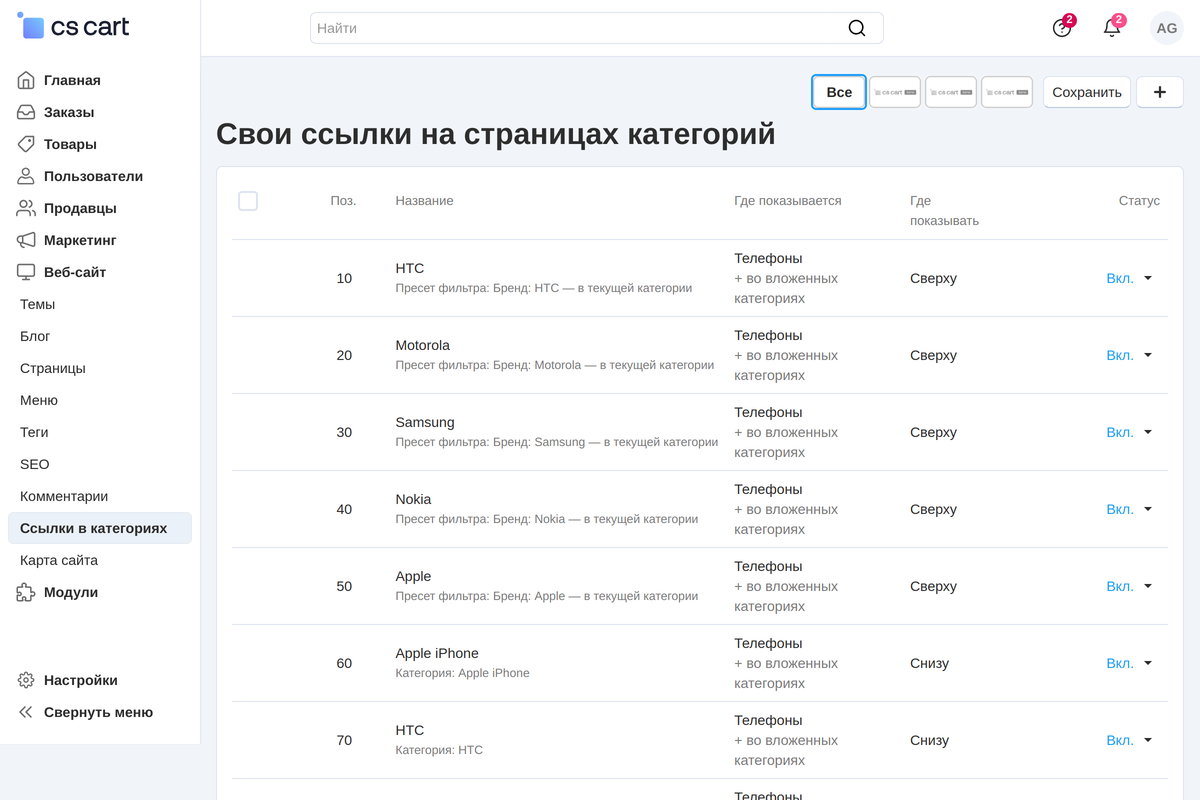Click Свернуть меню to collapse sidebar
This screenshot has height=800, width=1200.
tap(98, 712)
